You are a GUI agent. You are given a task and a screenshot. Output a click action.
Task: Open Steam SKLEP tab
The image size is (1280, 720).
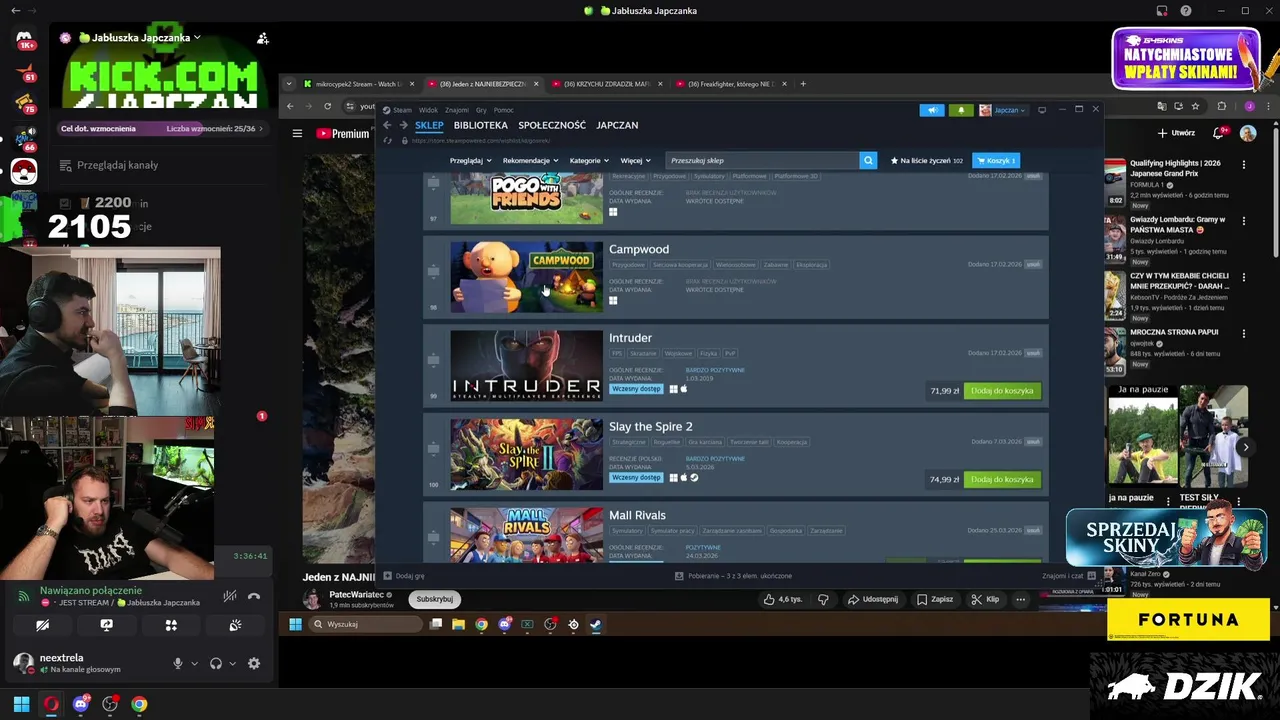(x=429, y=125)
